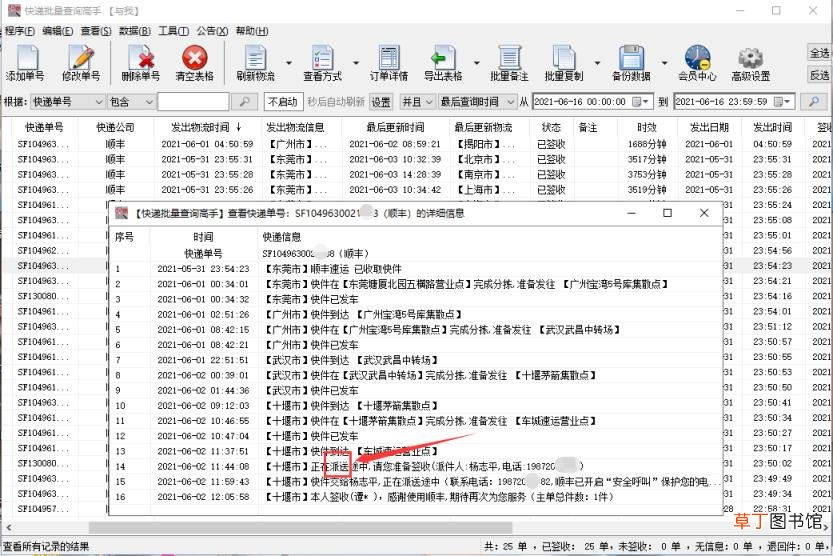The width and height of the screenshot is (833, 556).
Task: Click the 删除单号 icon
Action: coord(140,63)
